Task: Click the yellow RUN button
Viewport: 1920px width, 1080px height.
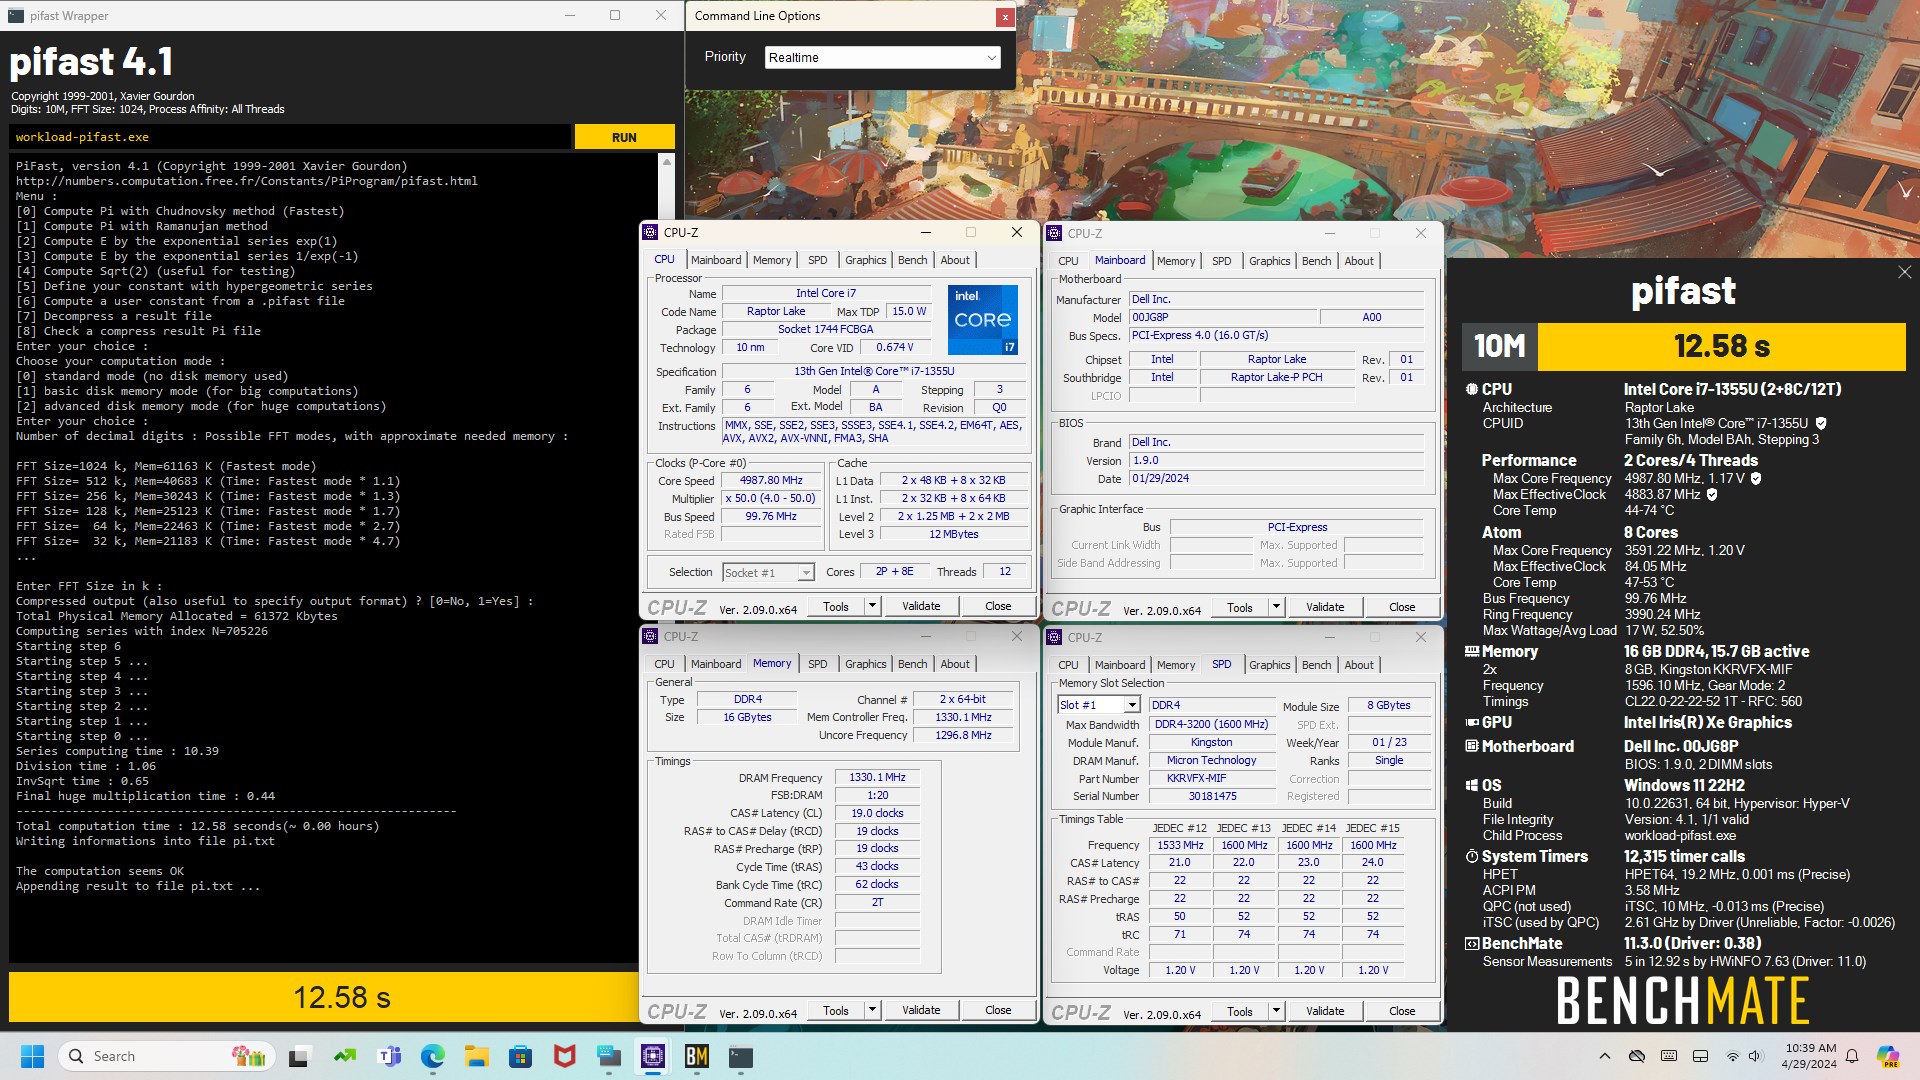Action: point(624,137)
